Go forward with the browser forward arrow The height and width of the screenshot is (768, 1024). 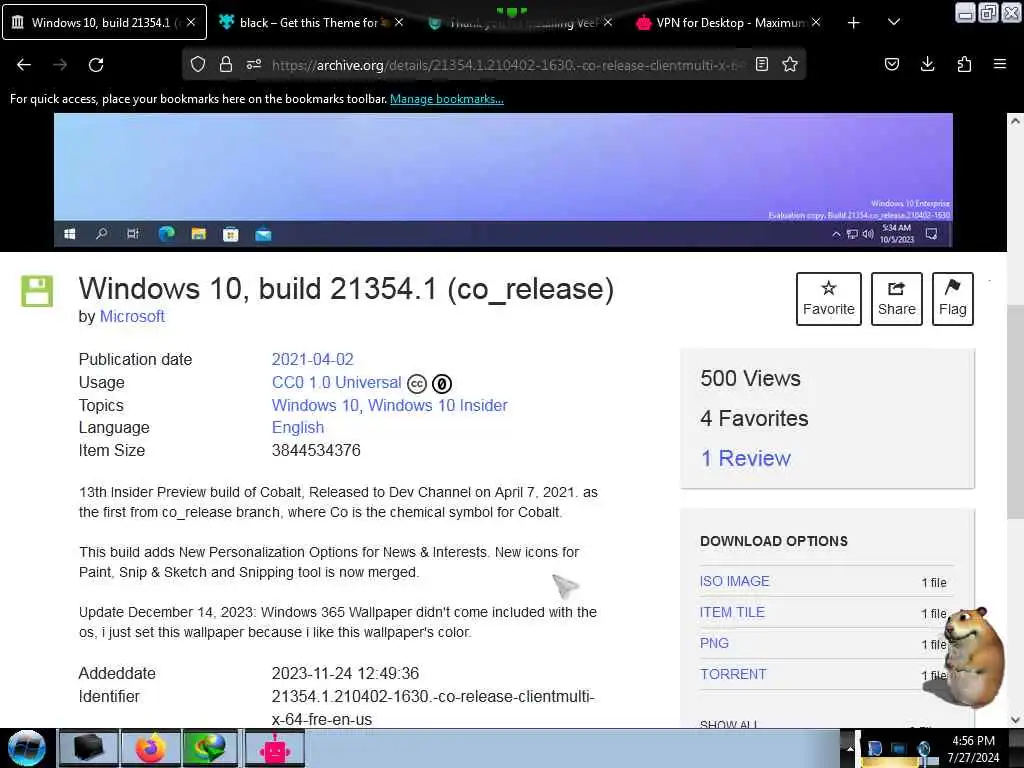[60, 65]
